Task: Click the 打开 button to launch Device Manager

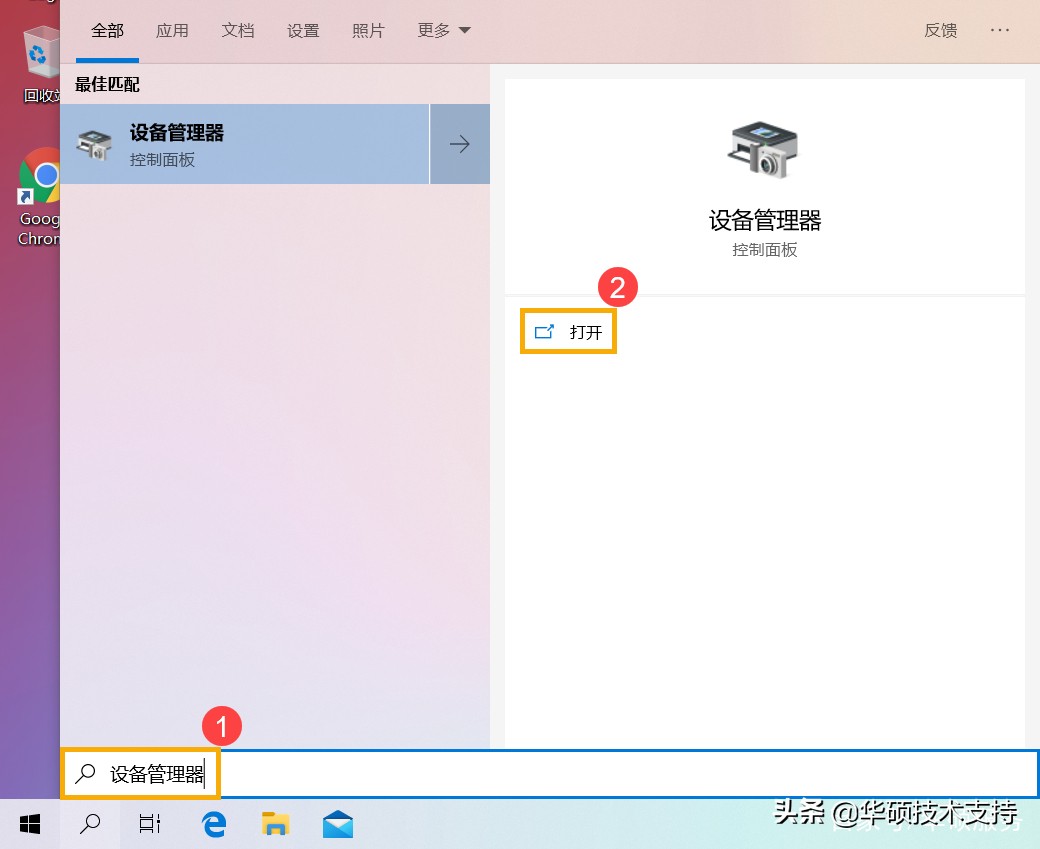Action: point(568,331)
